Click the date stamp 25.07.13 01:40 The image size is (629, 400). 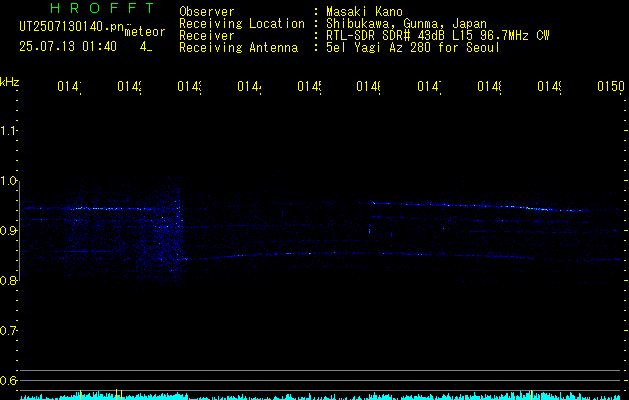tap(68, 47)
